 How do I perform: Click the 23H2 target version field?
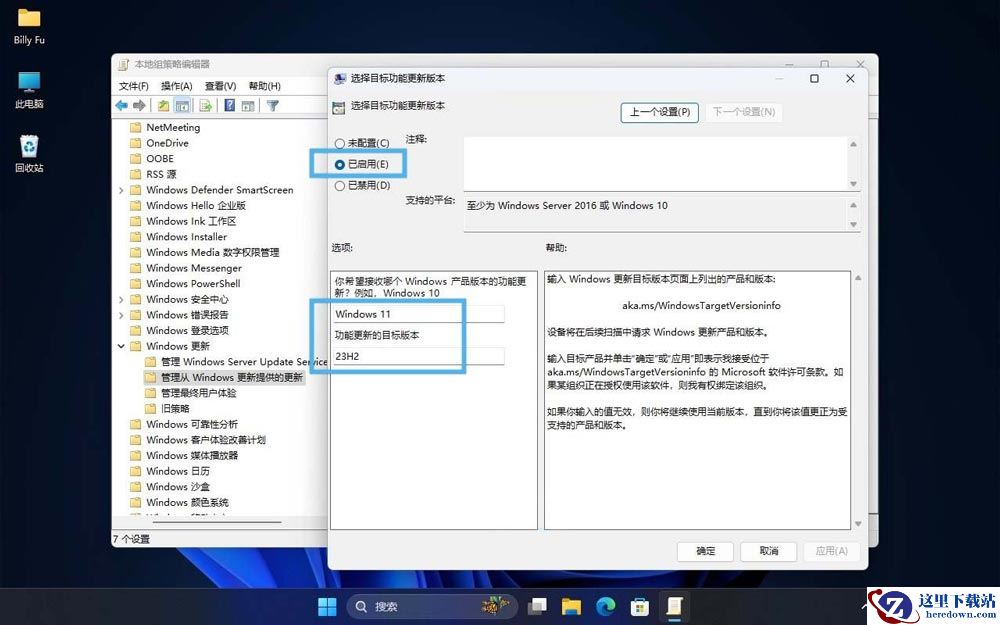coord(418,356)
